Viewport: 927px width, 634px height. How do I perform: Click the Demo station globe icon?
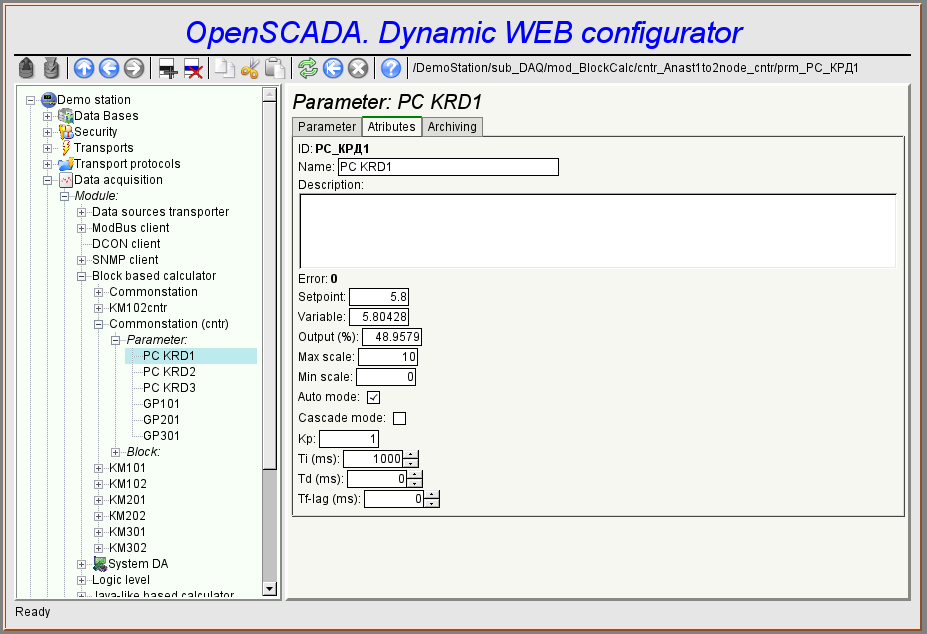pyautogui.click(x=48, y=99)
